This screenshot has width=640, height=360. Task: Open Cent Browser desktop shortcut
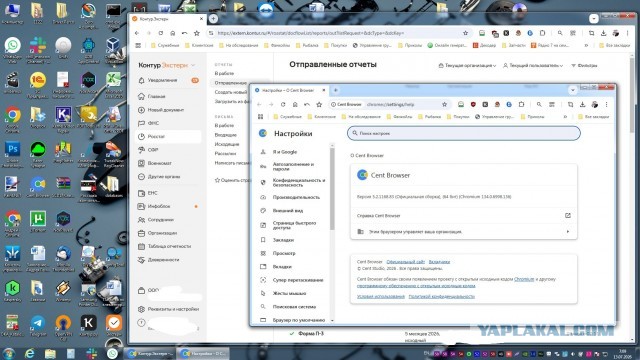pyautogui.click(x=38, y=187)
